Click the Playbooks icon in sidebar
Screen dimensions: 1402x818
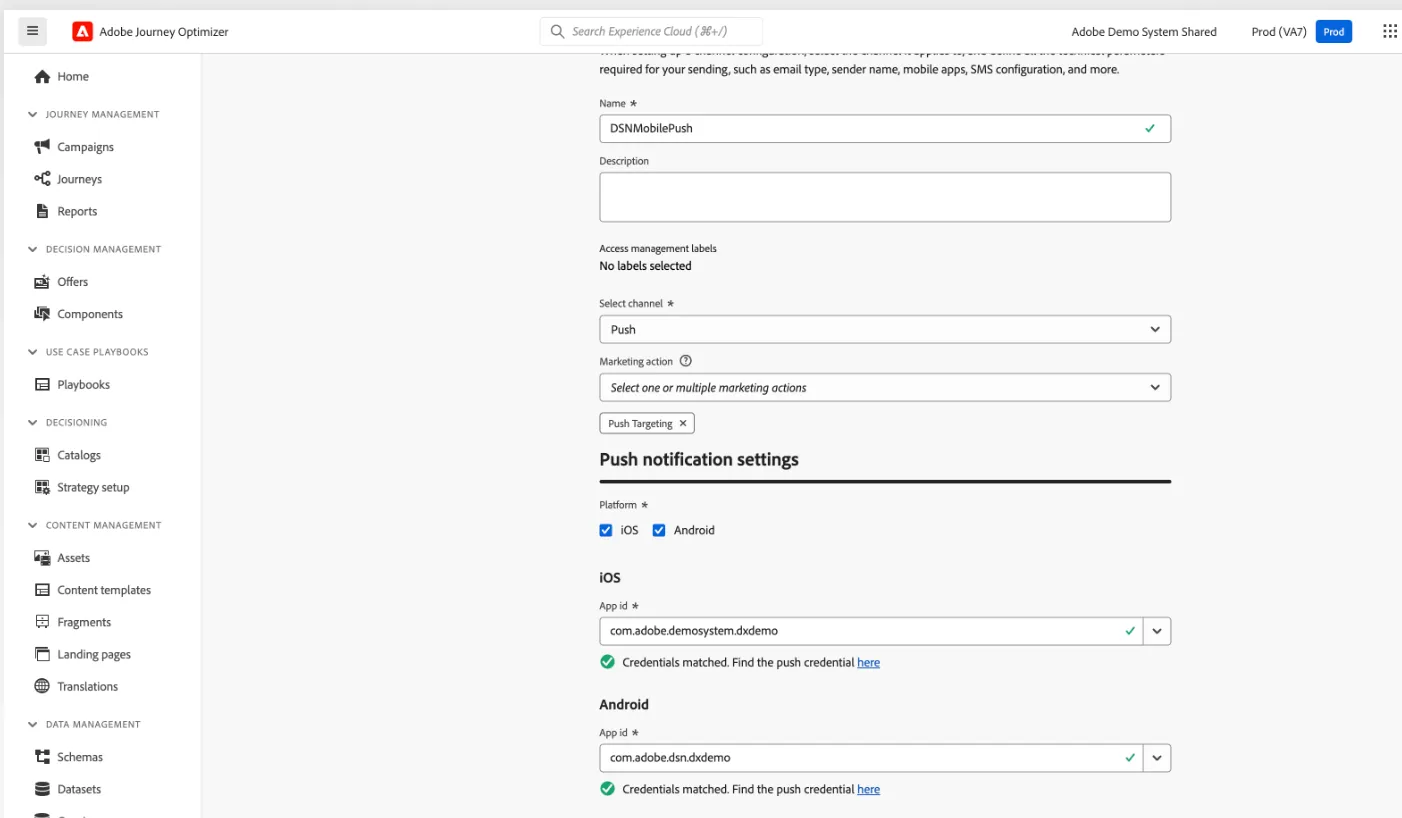point(42,384)
